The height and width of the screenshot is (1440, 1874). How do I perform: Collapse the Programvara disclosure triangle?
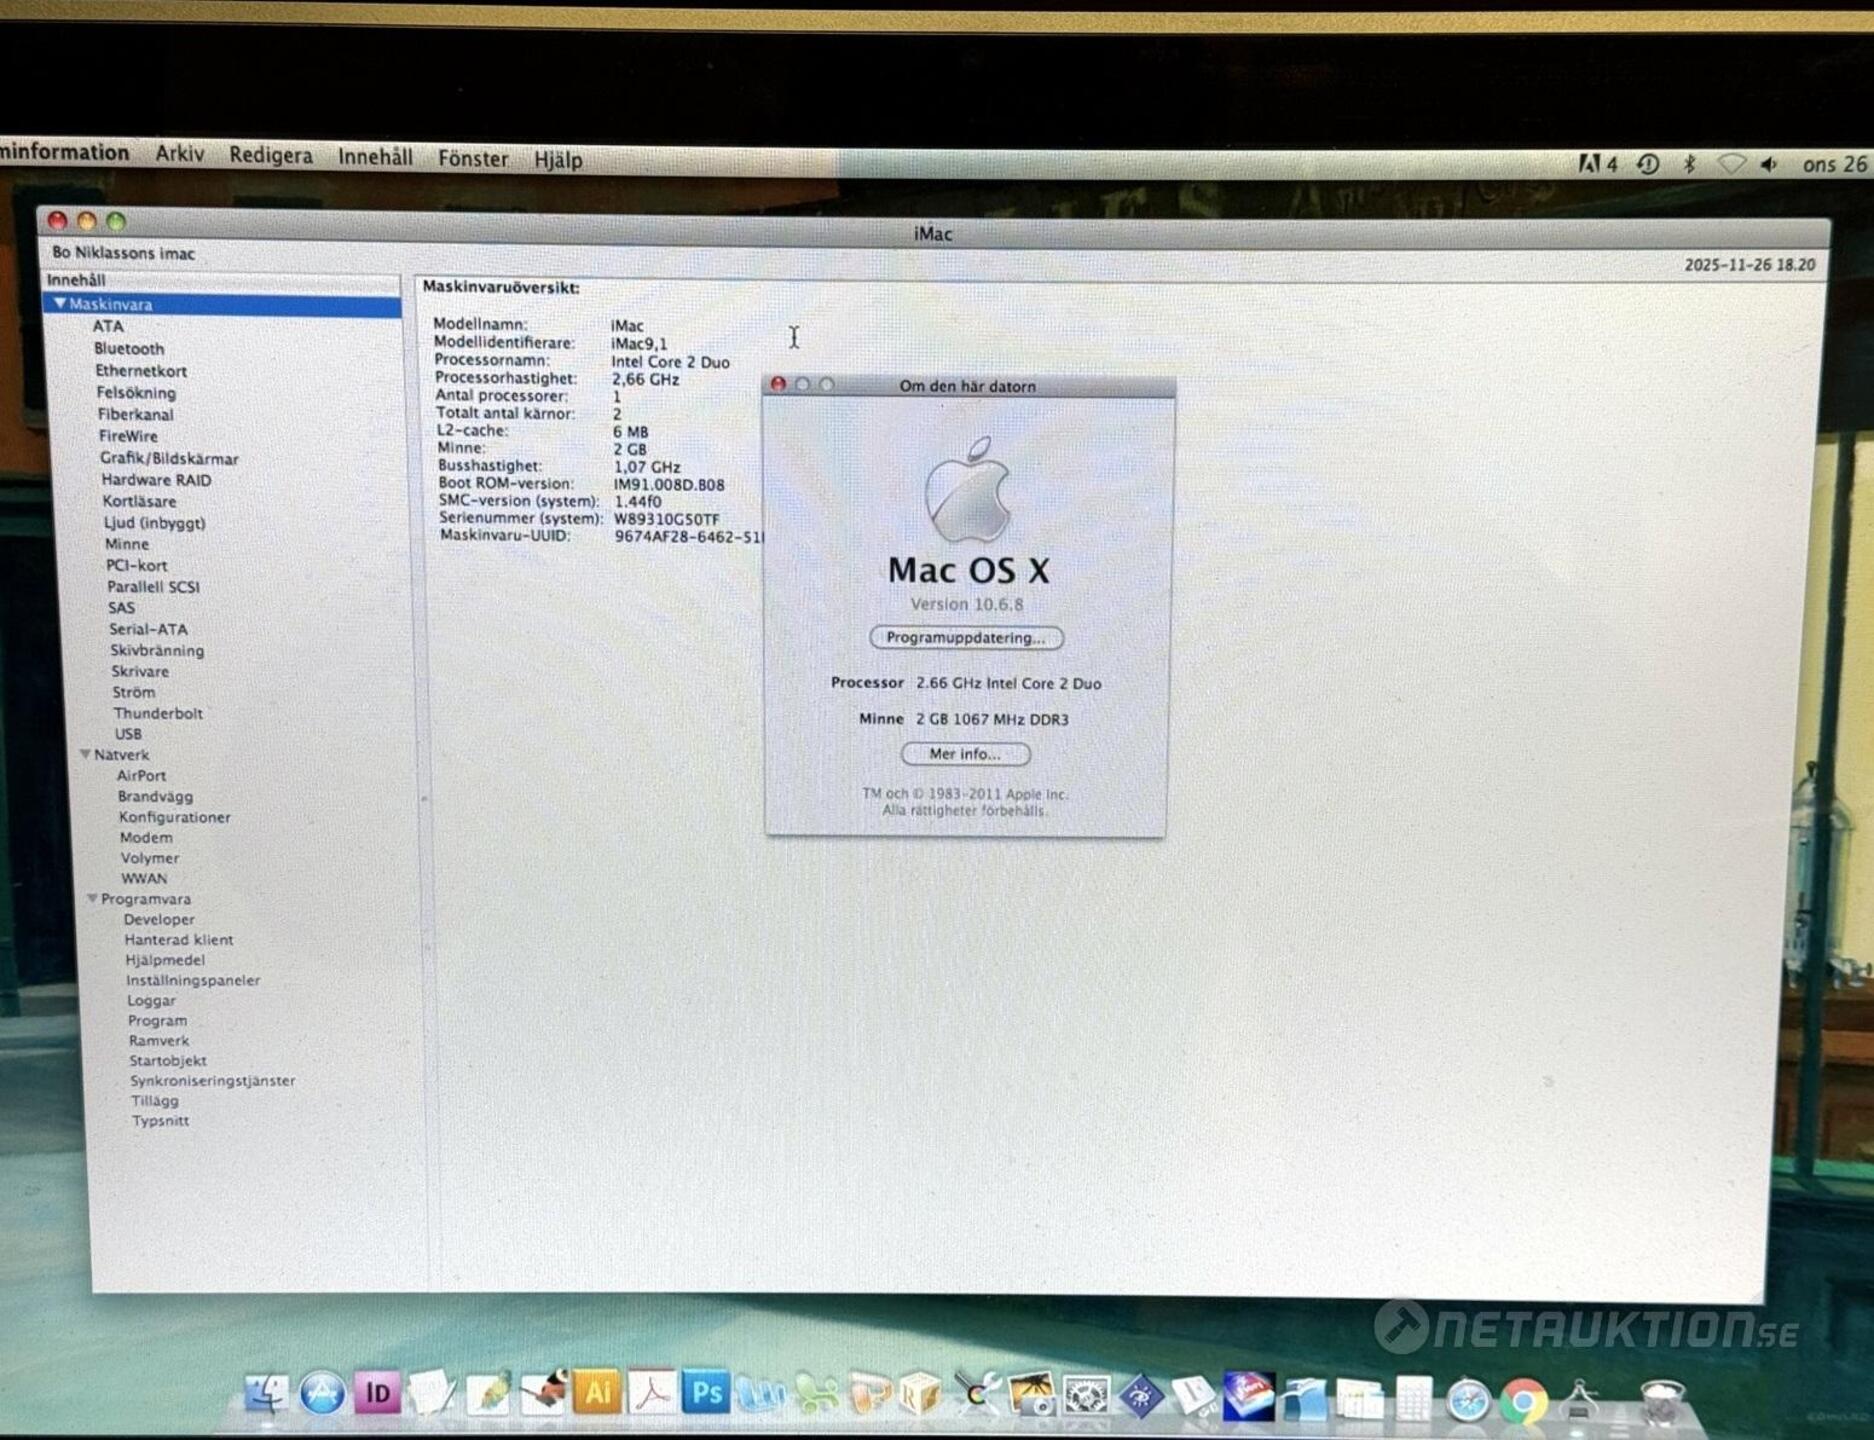pyautogui.click(x=92, y=899)
